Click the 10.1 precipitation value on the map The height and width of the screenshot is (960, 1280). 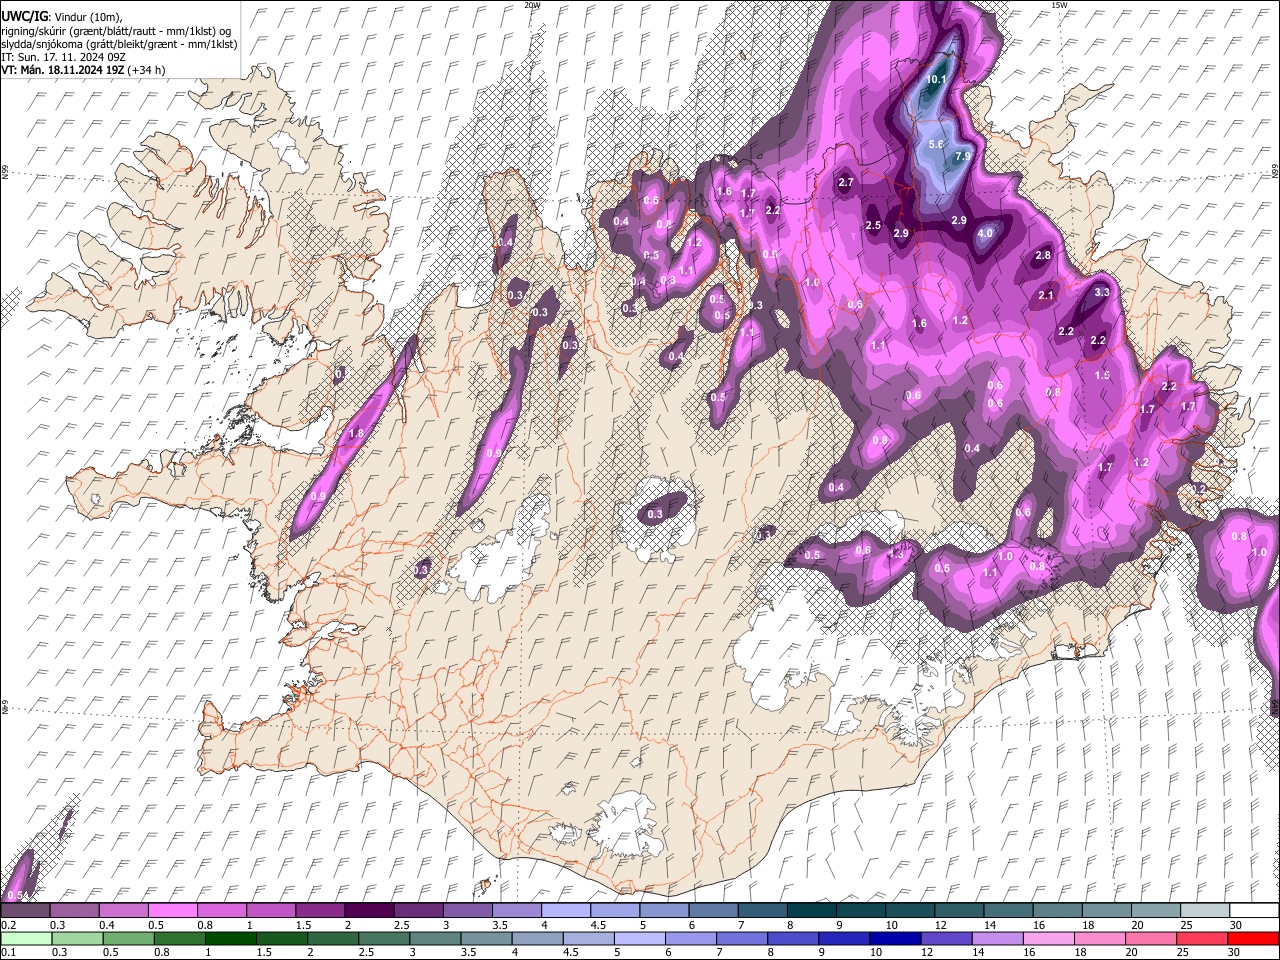pos(937,79)
